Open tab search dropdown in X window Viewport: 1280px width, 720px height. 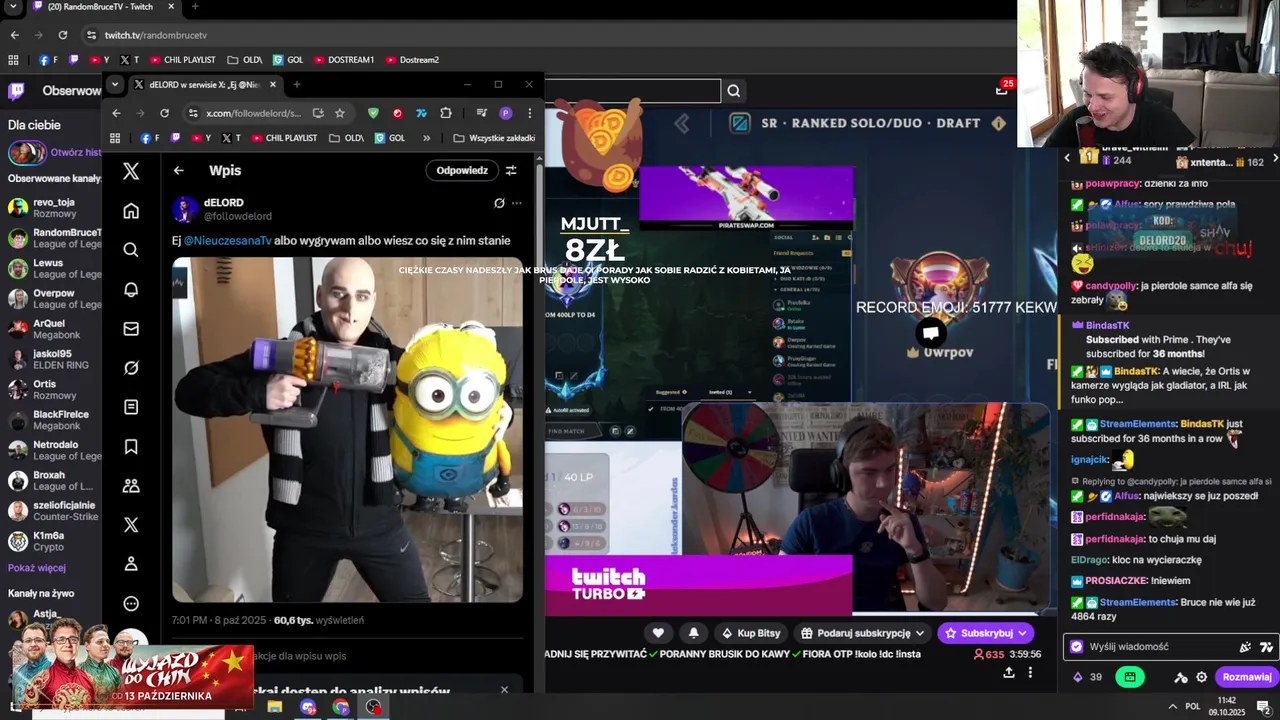click(115, 84)
